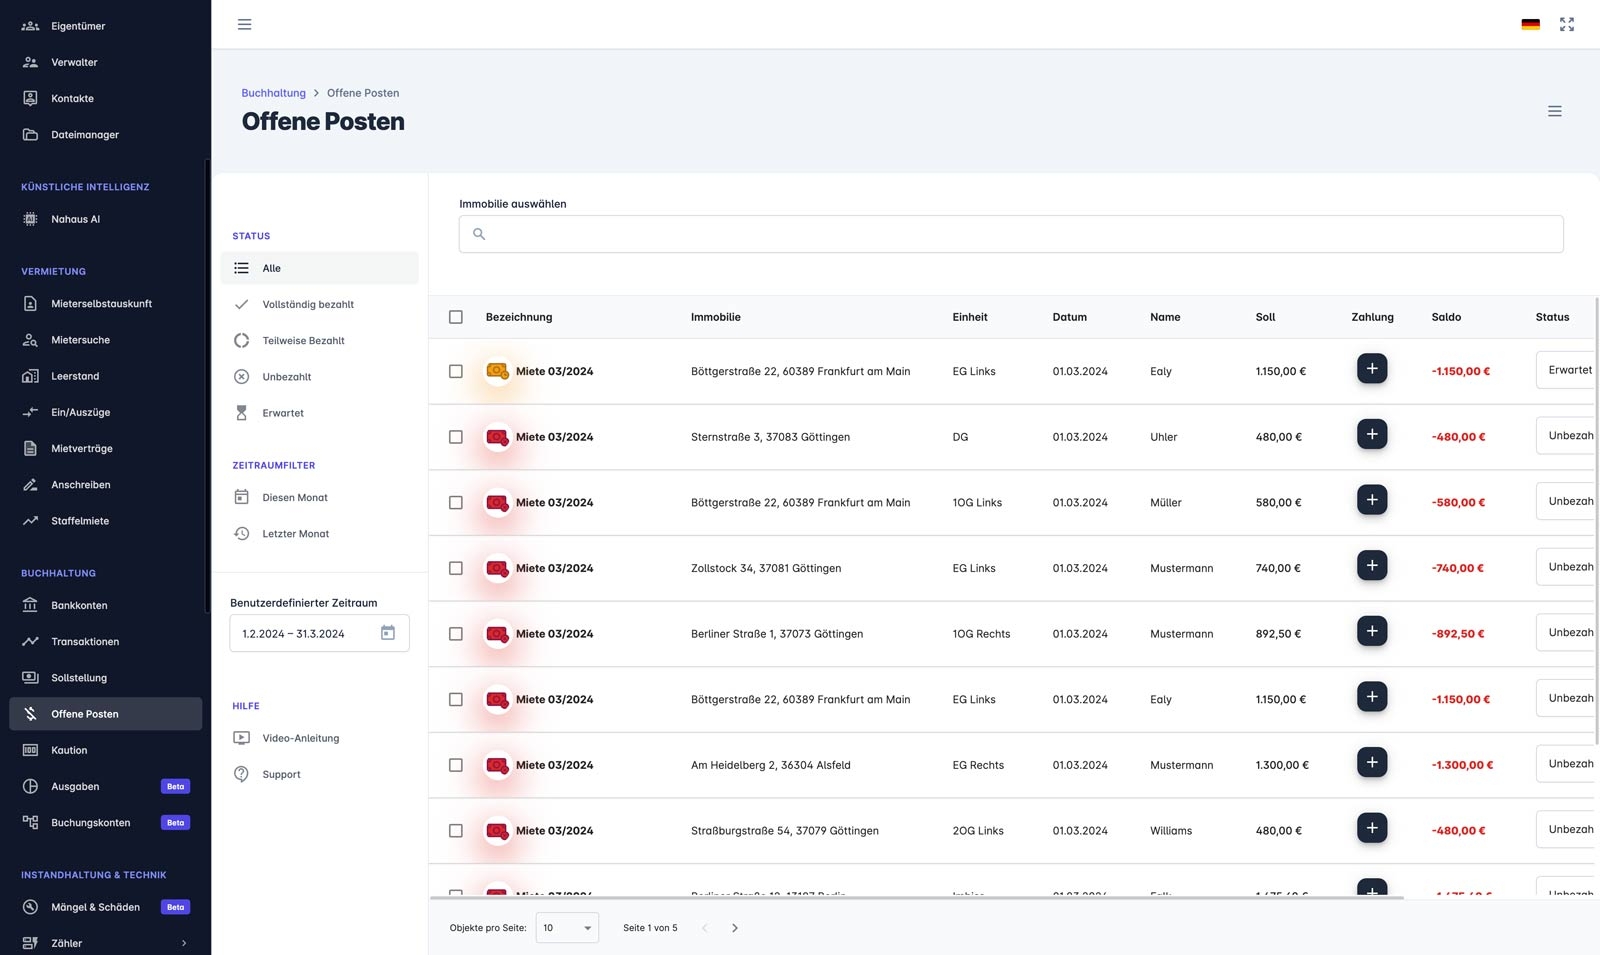This screenshot has width=1600, height=955.
Task: Open Transaktionen in the sidebar
Action: pos(85,642)
